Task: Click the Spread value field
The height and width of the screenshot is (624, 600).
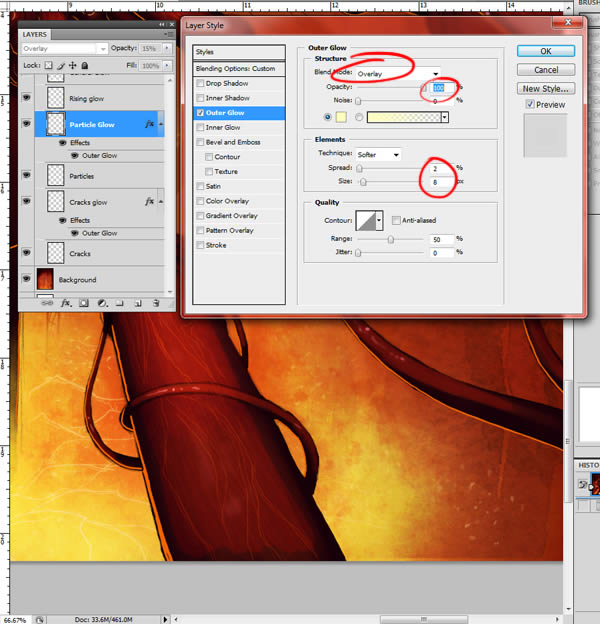Action: click(442, 168)
